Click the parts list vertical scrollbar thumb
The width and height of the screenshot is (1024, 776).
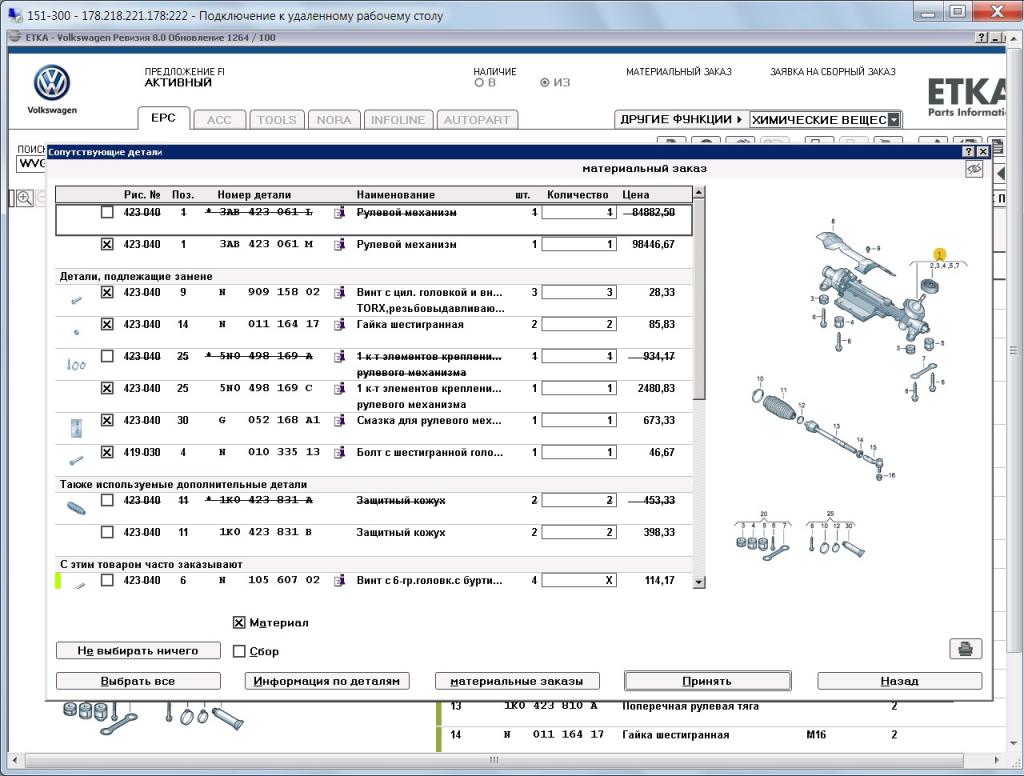pos(699,299)
